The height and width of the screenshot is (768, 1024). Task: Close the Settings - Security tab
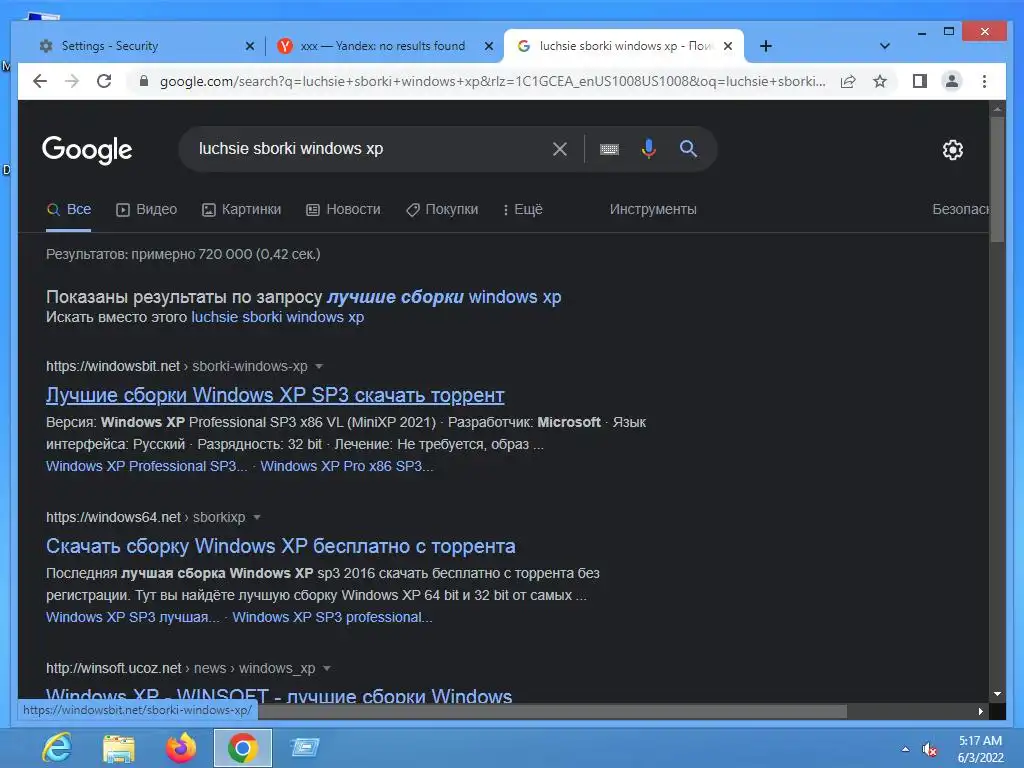(x=249, y=46)
